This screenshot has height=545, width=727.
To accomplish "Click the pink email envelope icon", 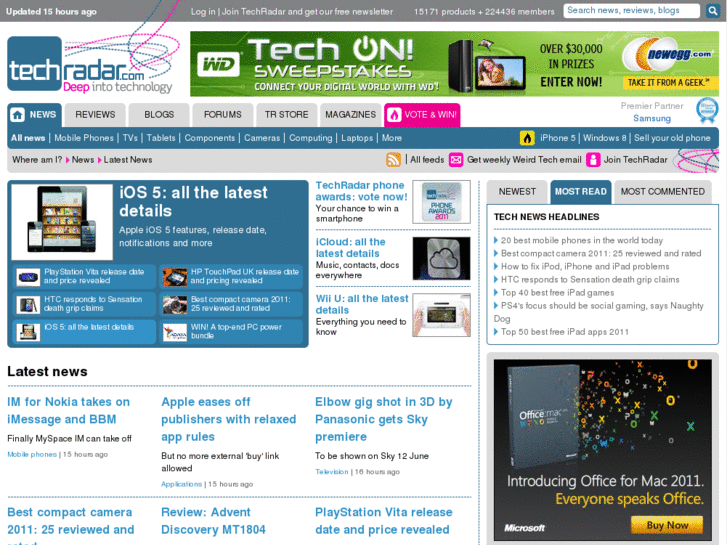I will 456,160.
